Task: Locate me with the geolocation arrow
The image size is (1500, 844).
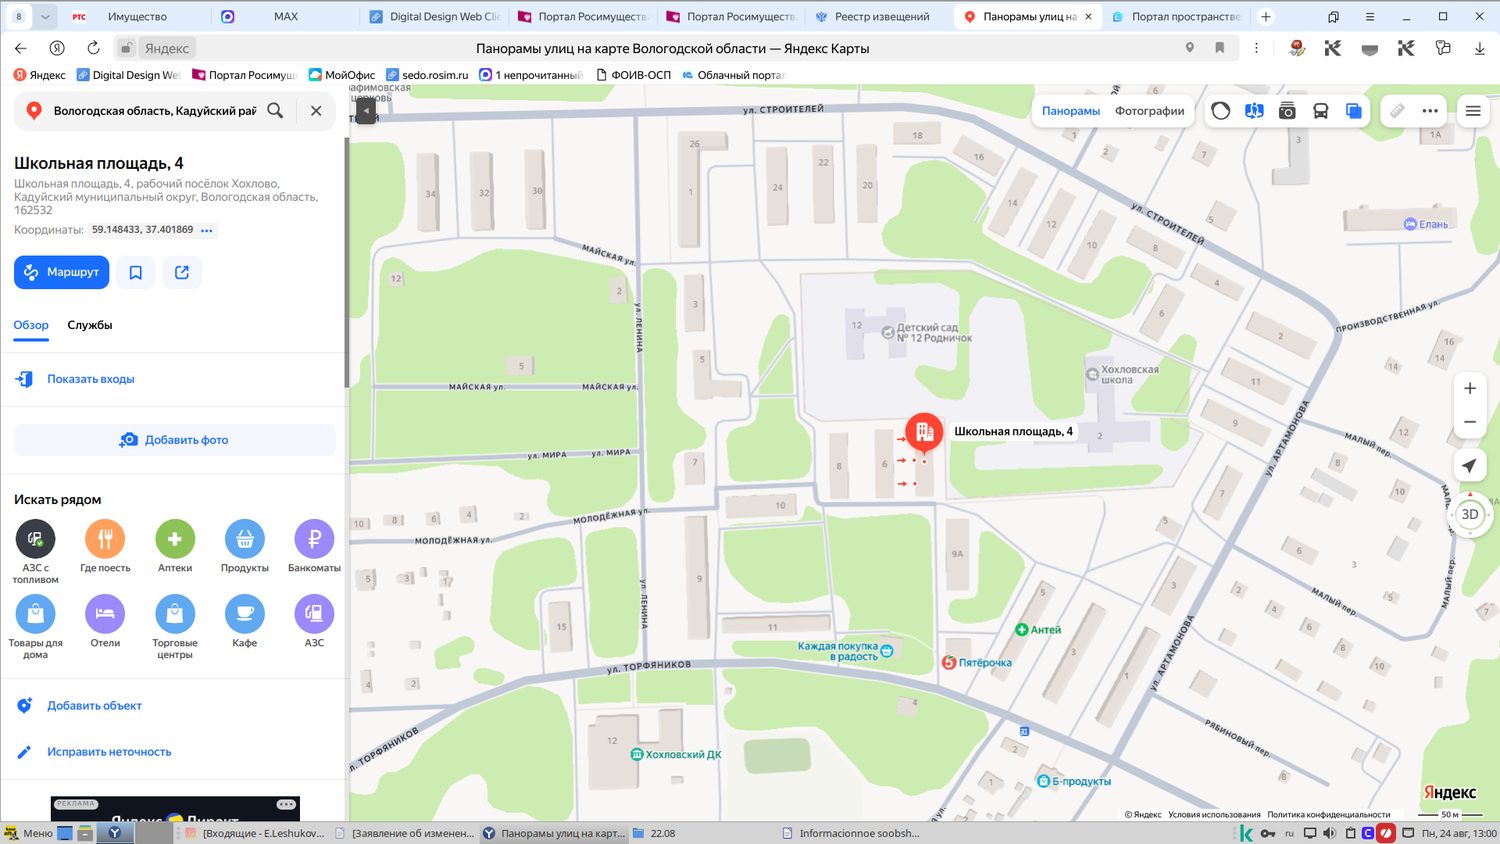Action: 1470,466
